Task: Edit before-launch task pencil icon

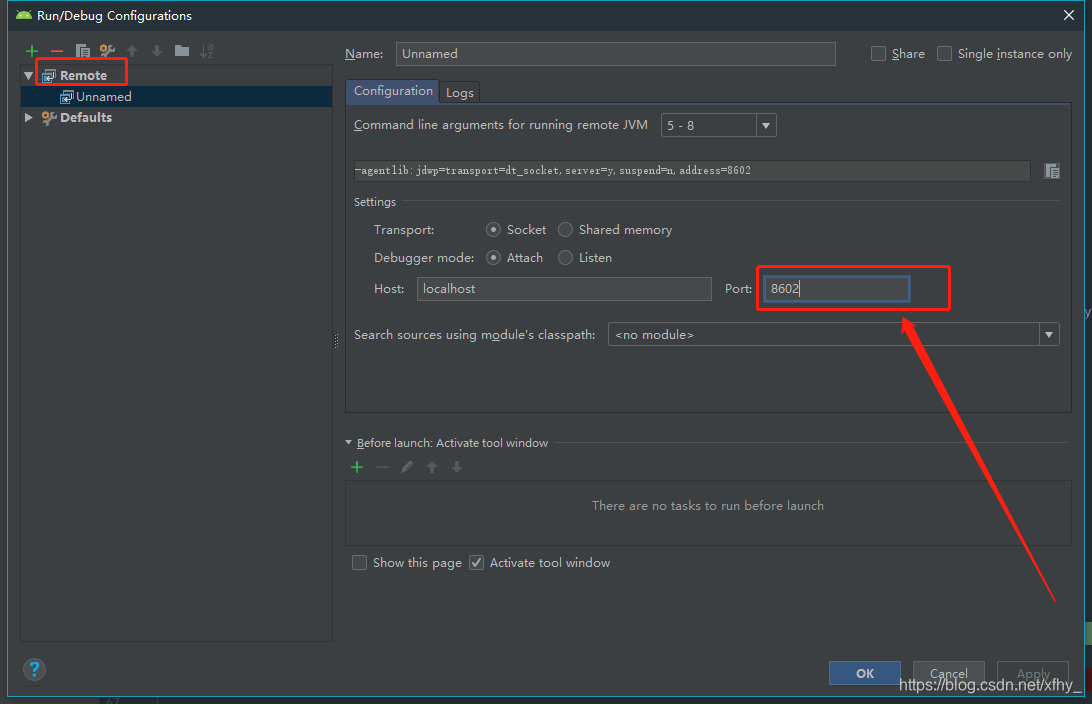Action: point(407,467)
